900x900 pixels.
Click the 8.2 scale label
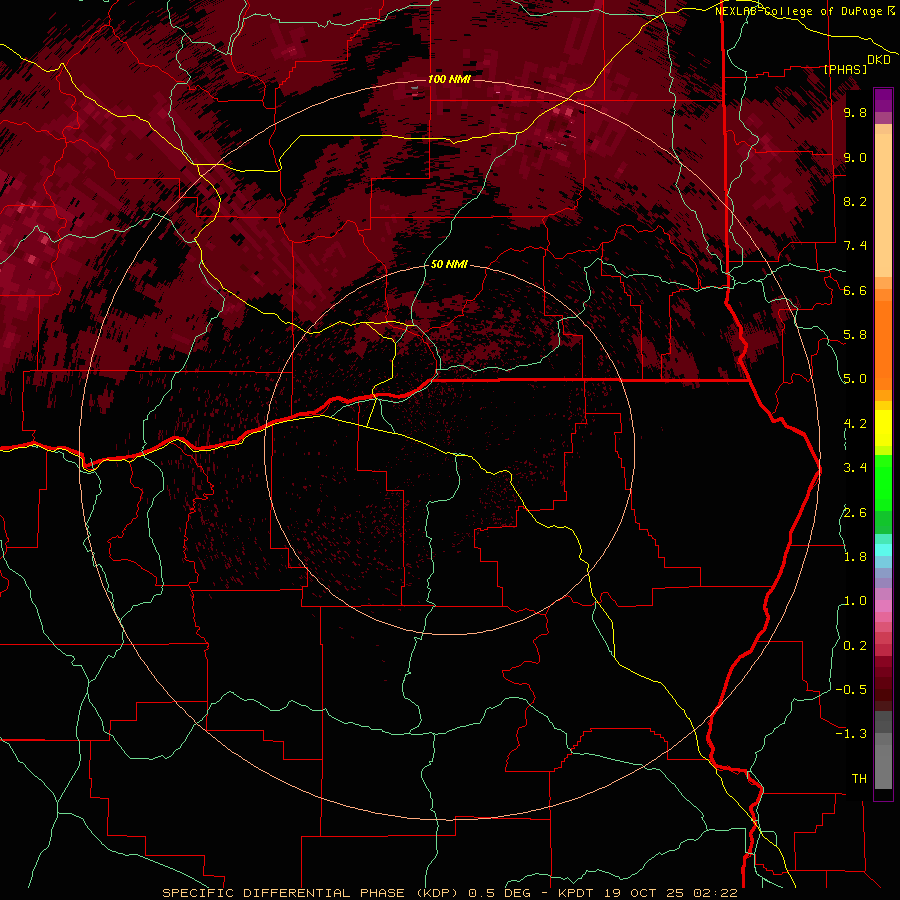point(855,201)
